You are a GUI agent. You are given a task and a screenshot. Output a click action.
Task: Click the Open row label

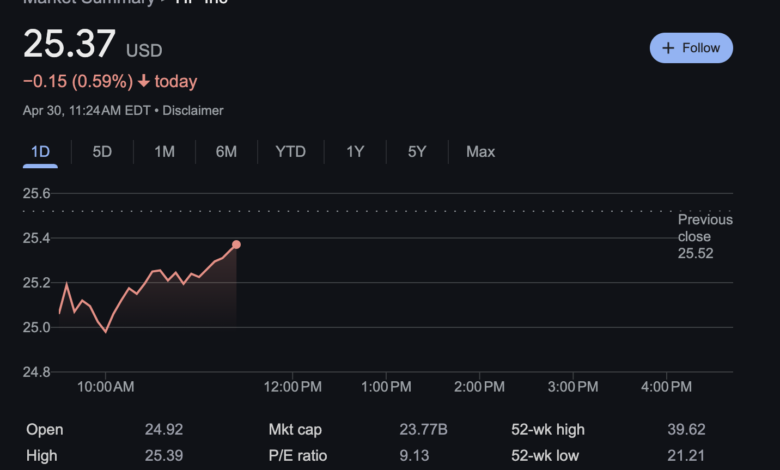point(44,429)
